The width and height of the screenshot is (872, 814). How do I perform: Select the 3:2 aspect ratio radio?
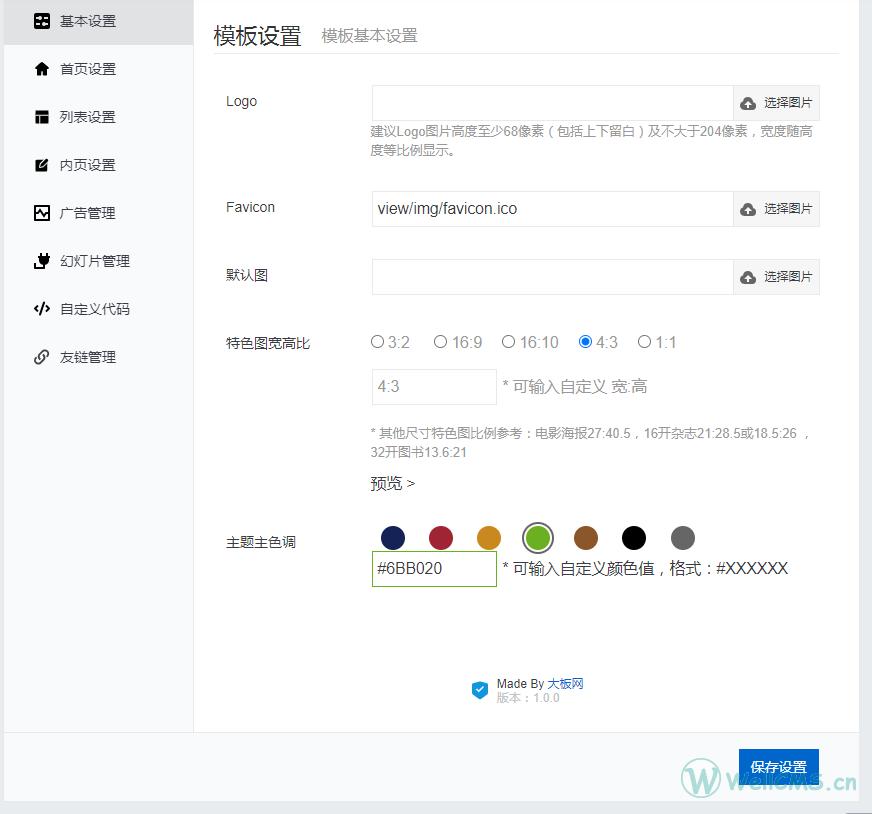(378, 341)
